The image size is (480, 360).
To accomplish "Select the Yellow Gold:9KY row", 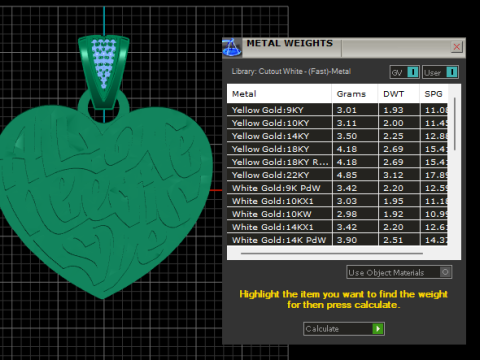I will click(337, 110).
